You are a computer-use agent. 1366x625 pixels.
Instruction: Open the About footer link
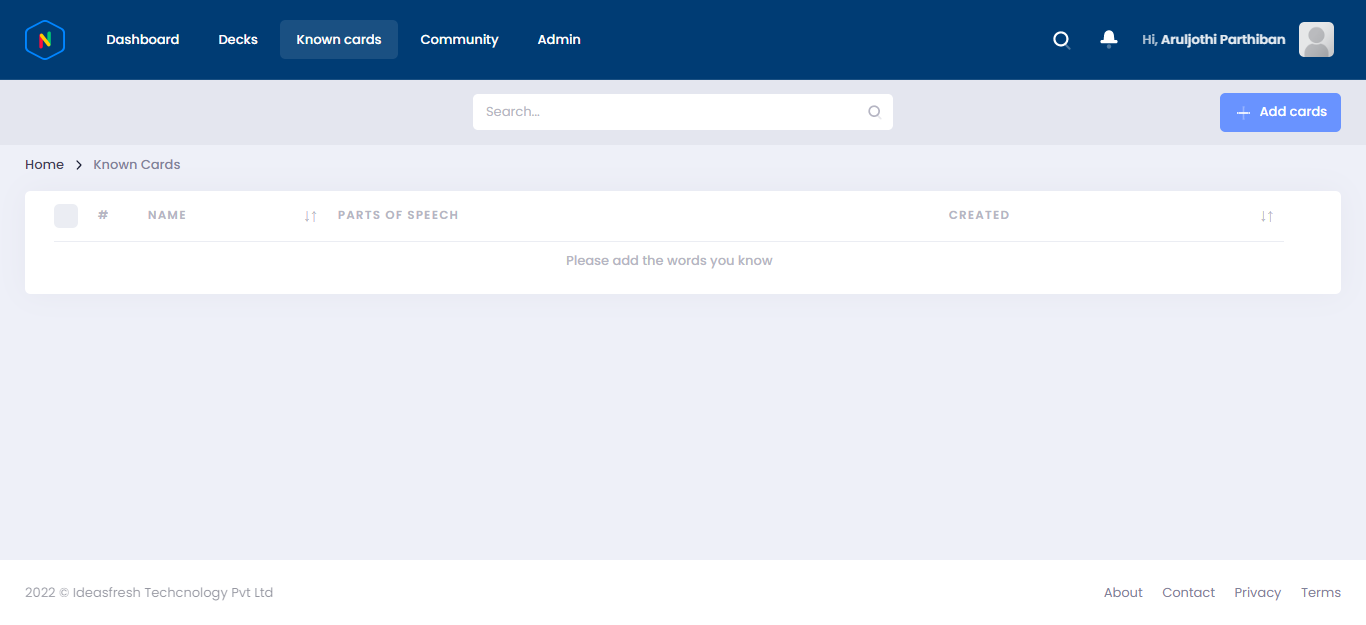point(1123,593)
